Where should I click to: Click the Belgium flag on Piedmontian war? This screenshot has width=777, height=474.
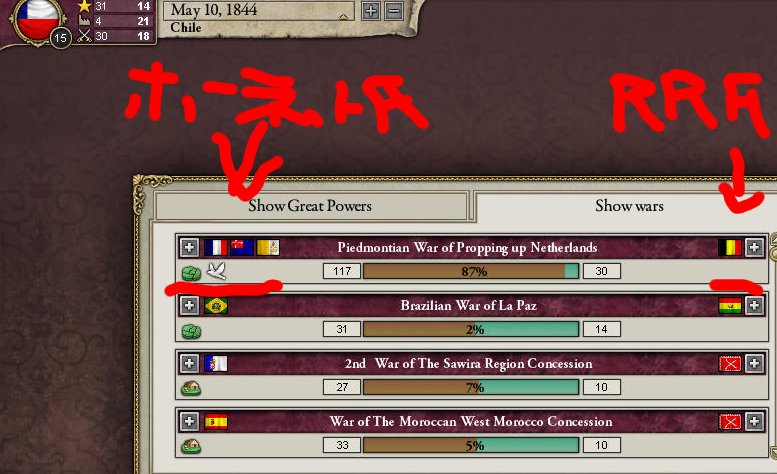(729, 247)
